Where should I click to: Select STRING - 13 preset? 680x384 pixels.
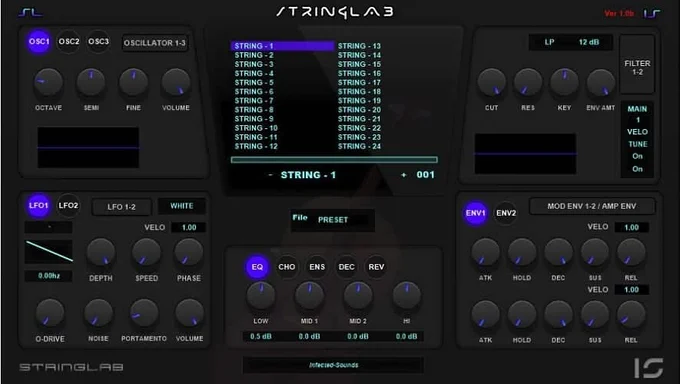(359, 46)
